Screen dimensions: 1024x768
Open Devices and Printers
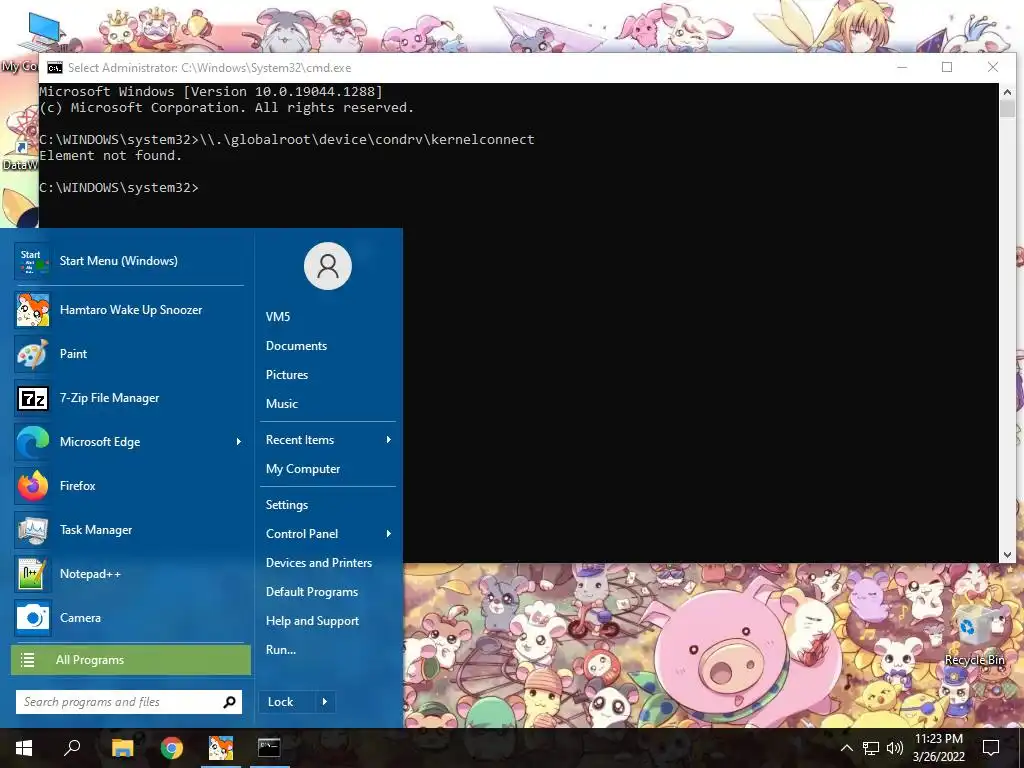point(319,563)
